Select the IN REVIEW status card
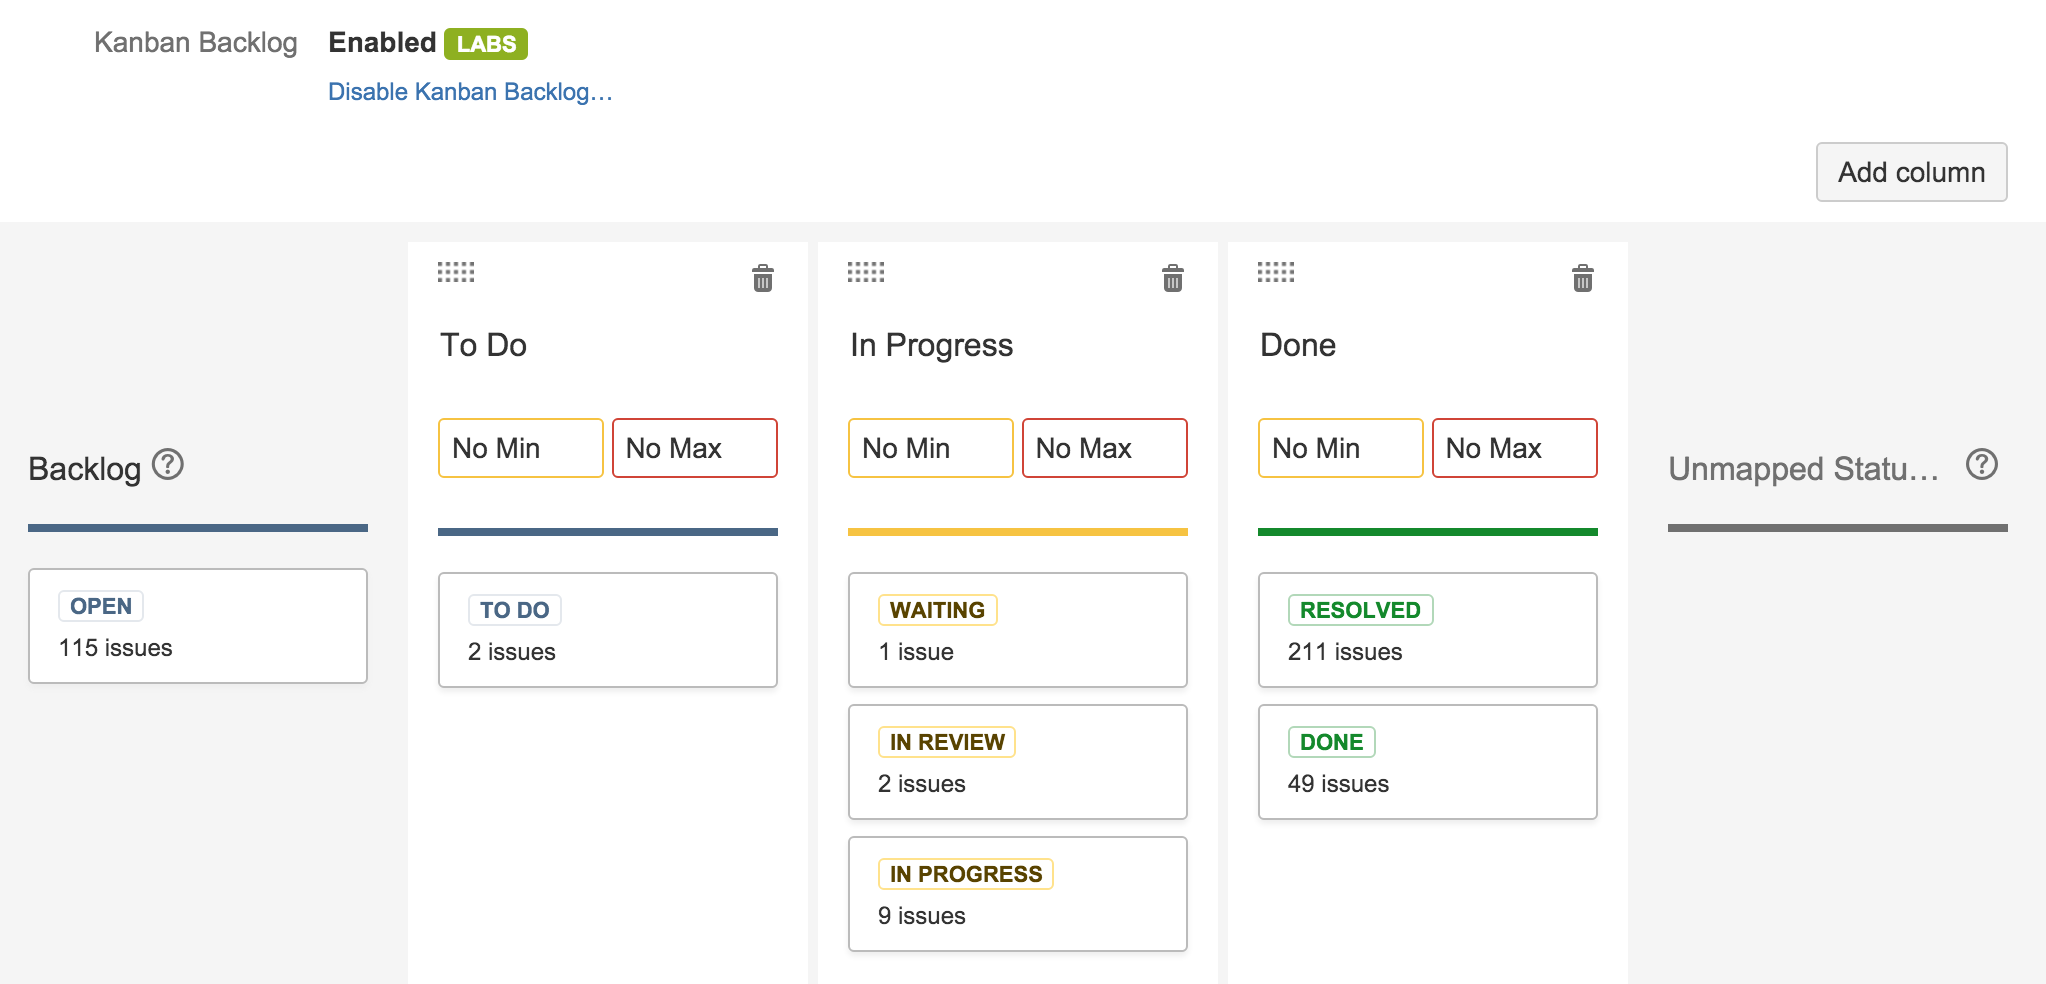Image resolution: width=2046 pixels, height=984 pixels. pyautogui.click(x=1017, y=762)
